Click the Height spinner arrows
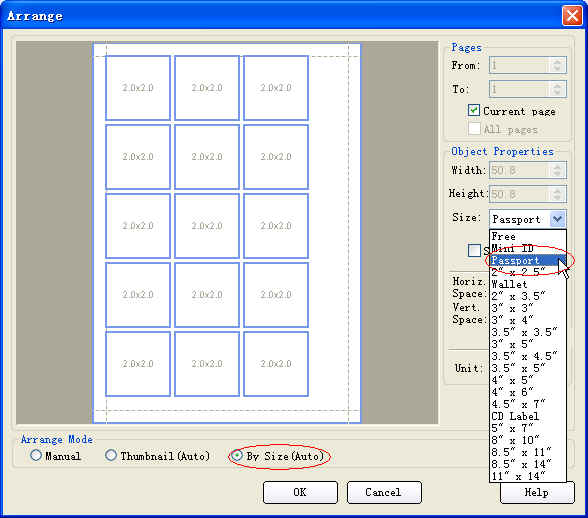588x518 pixels. point(557,194)
